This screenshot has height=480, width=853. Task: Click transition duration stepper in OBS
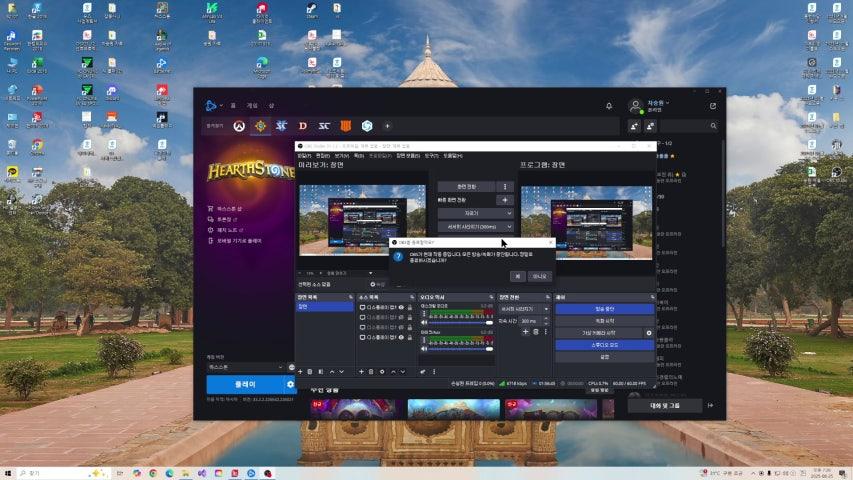[x=546, y=321]
